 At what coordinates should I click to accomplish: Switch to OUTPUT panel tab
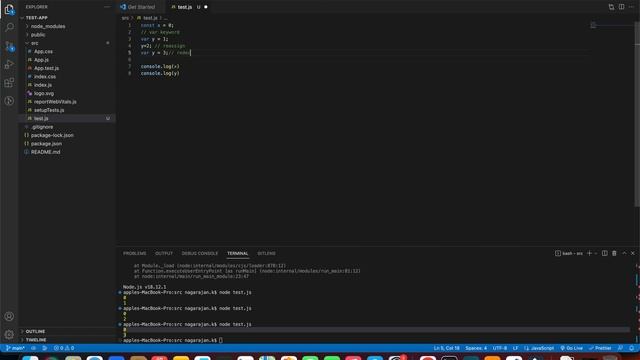point(164,253)
